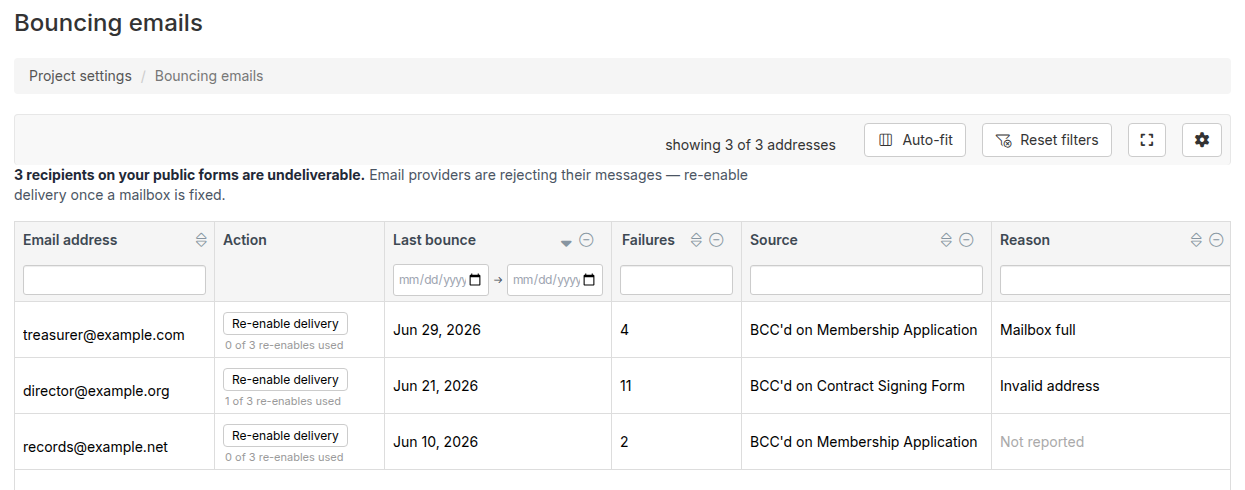Screen dimensions: 1245x490
Task: Open Project settings breadcrumb
Action: coord(80,76)
